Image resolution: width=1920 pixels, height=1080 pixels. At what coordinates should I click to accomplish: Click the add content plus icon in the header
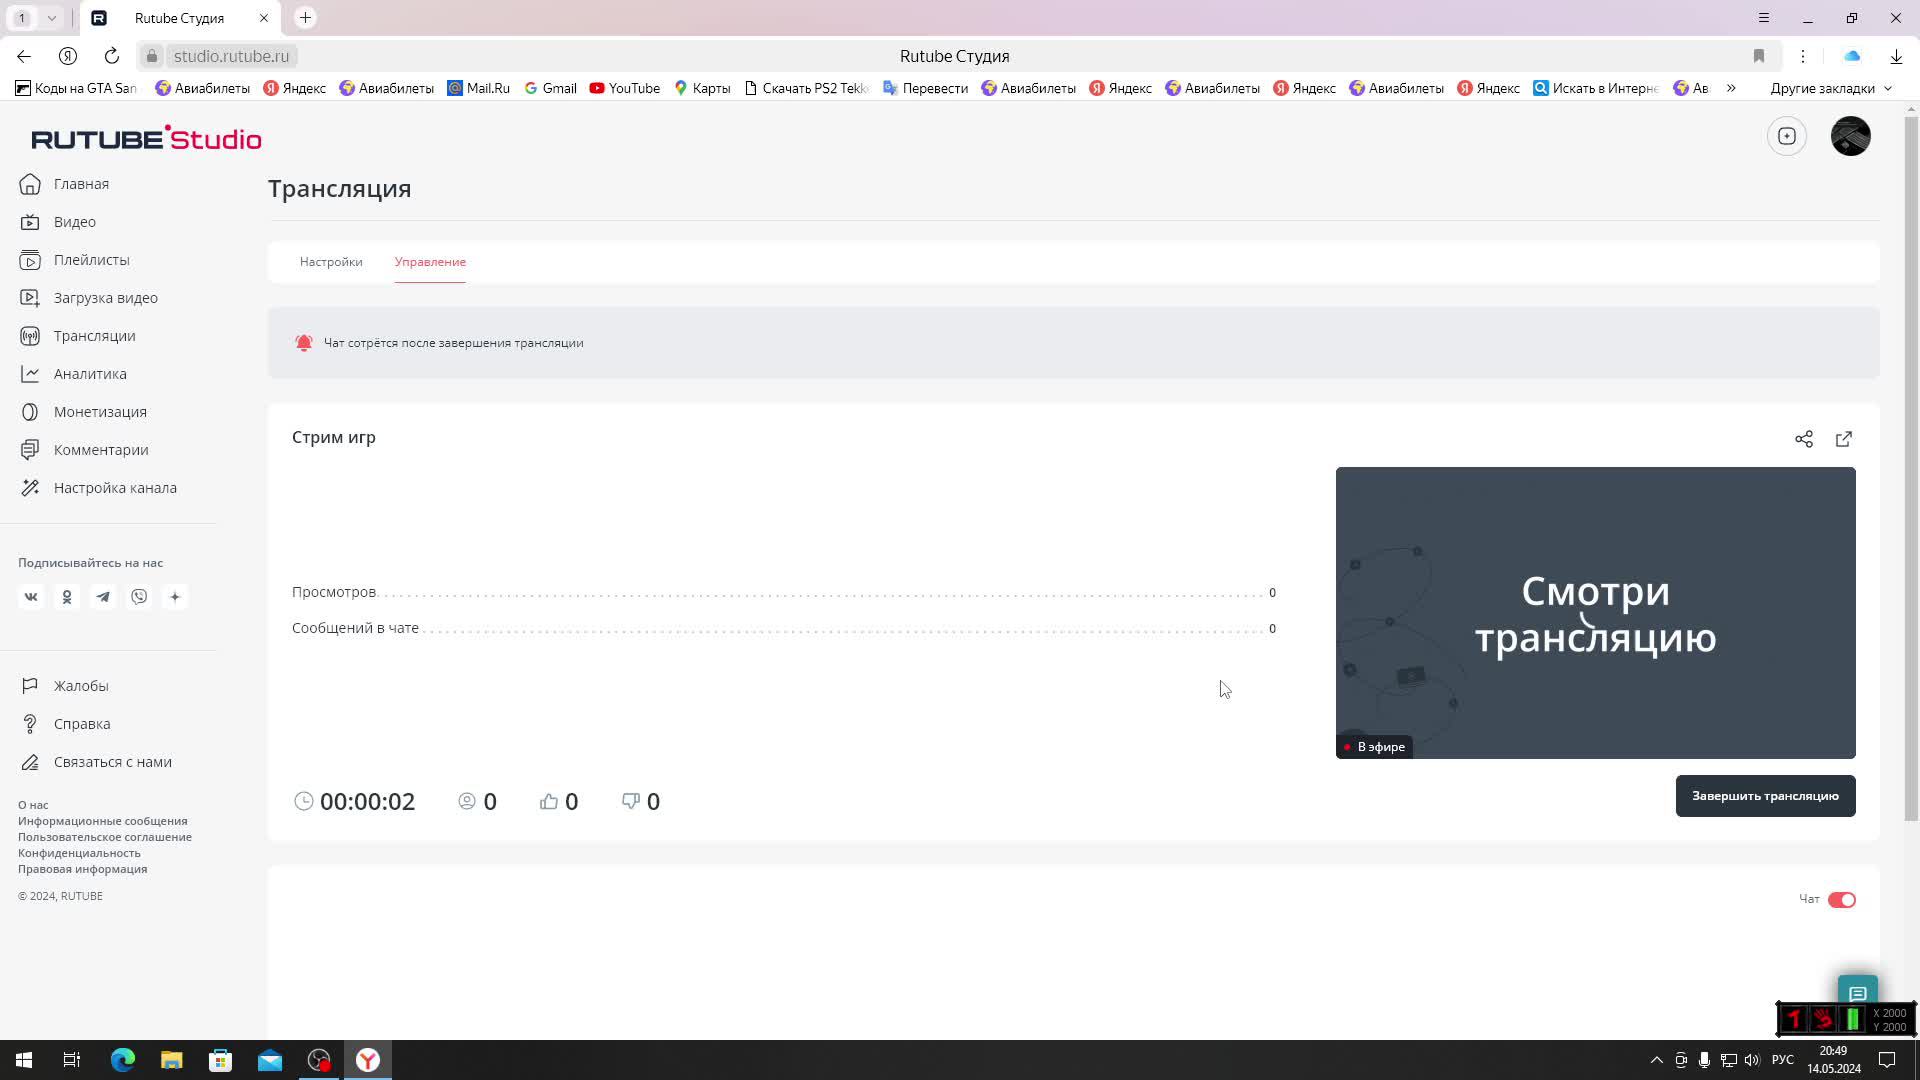click(x=1787, y=136)
